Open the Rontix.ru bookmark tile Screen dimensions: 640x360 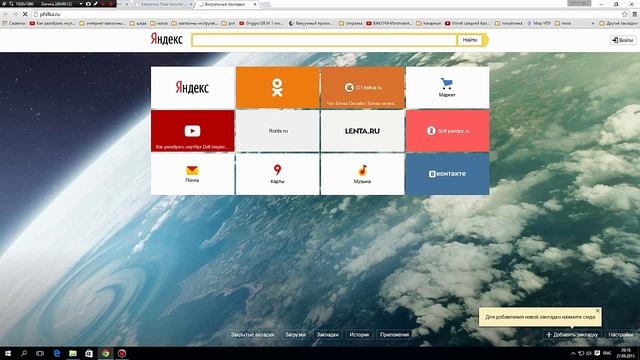(278, 131)
